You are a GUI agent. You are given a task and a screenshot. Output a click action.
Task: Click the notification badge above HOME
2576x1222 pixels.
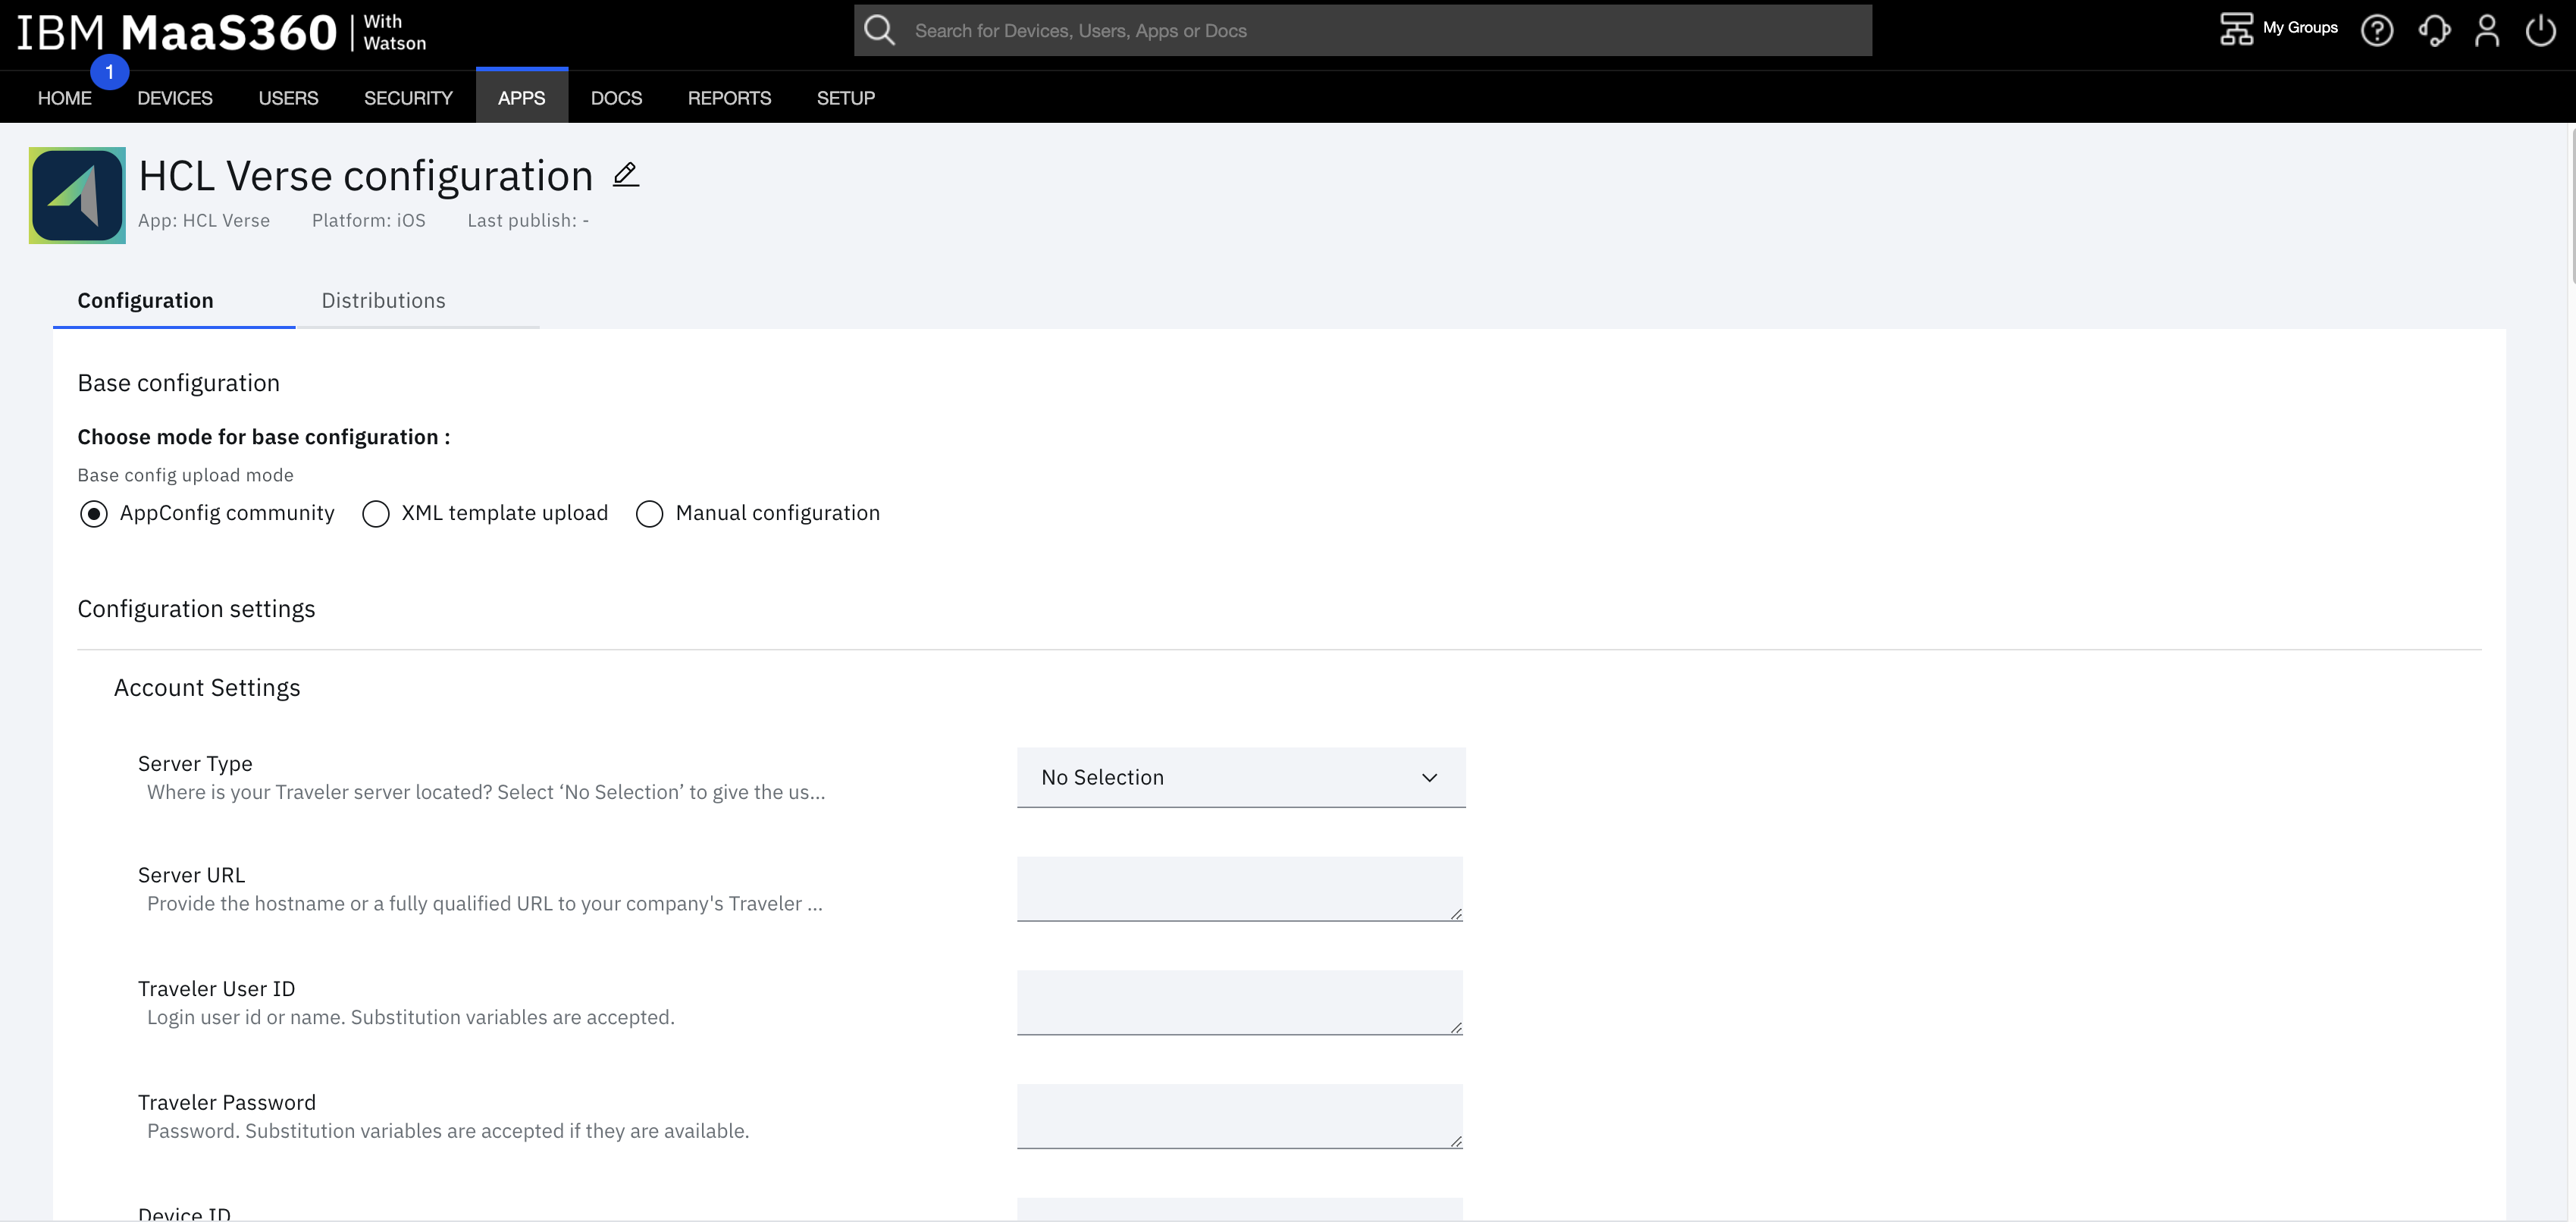[x=109, y=71]
